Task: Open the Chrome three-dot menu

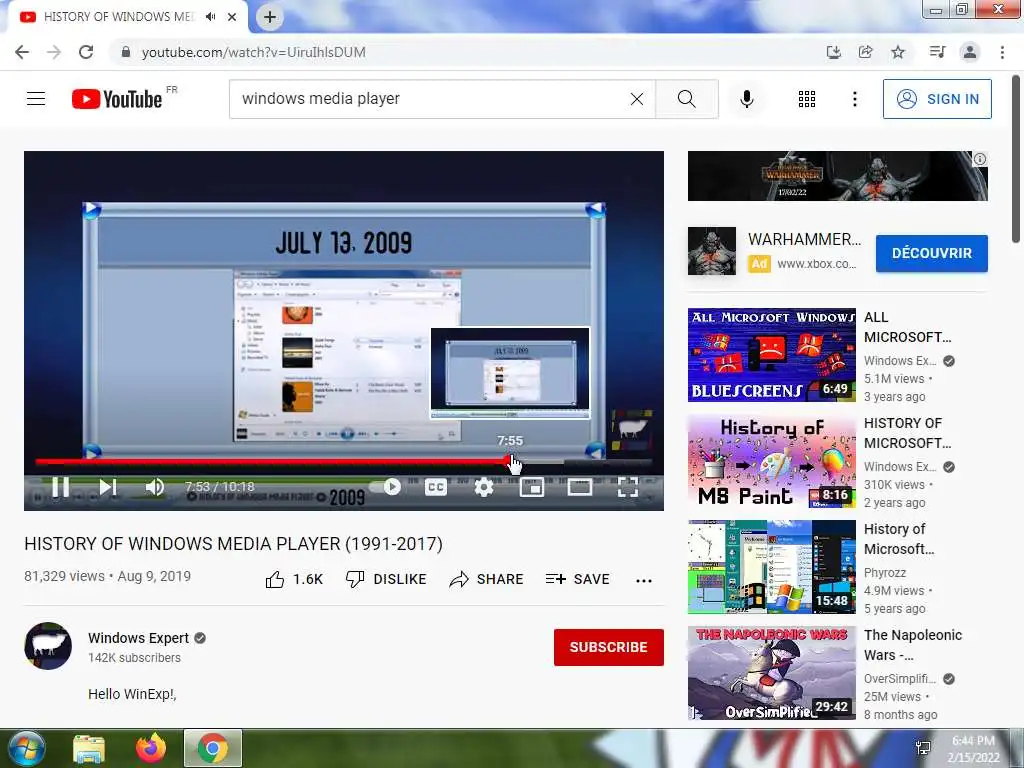Action: tap(1002, 52)
